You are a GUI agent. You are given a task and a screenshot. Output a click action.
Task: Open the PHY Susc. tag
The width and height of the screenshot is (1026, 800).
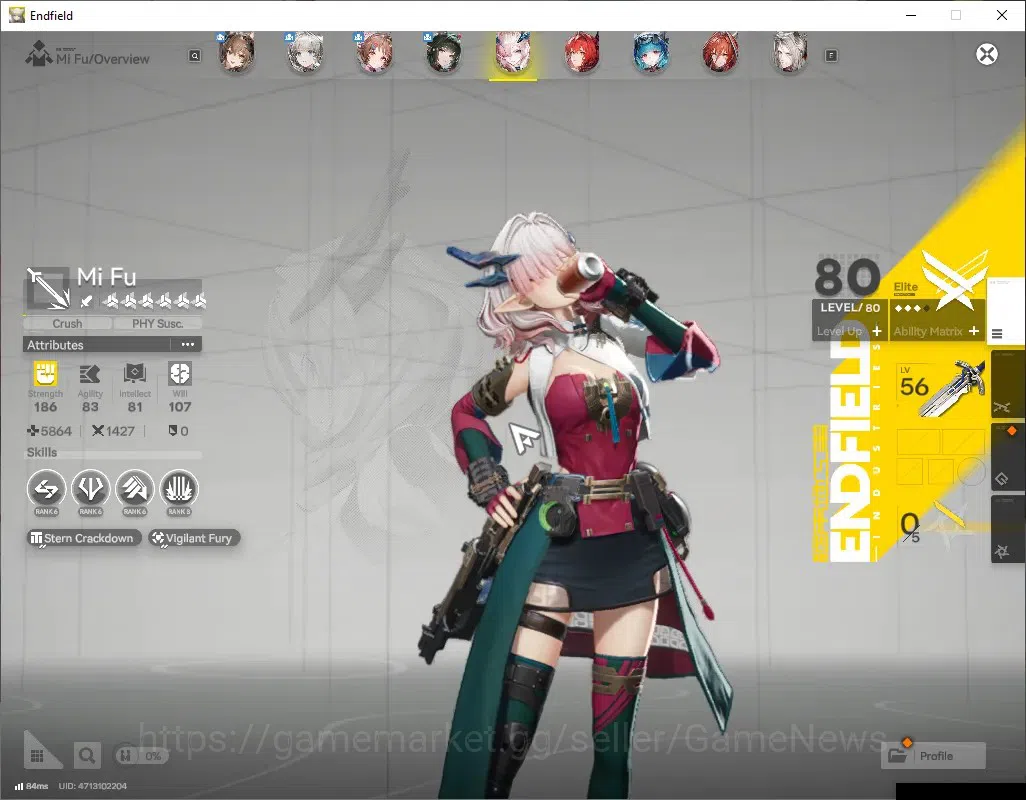tap(157, 323)
